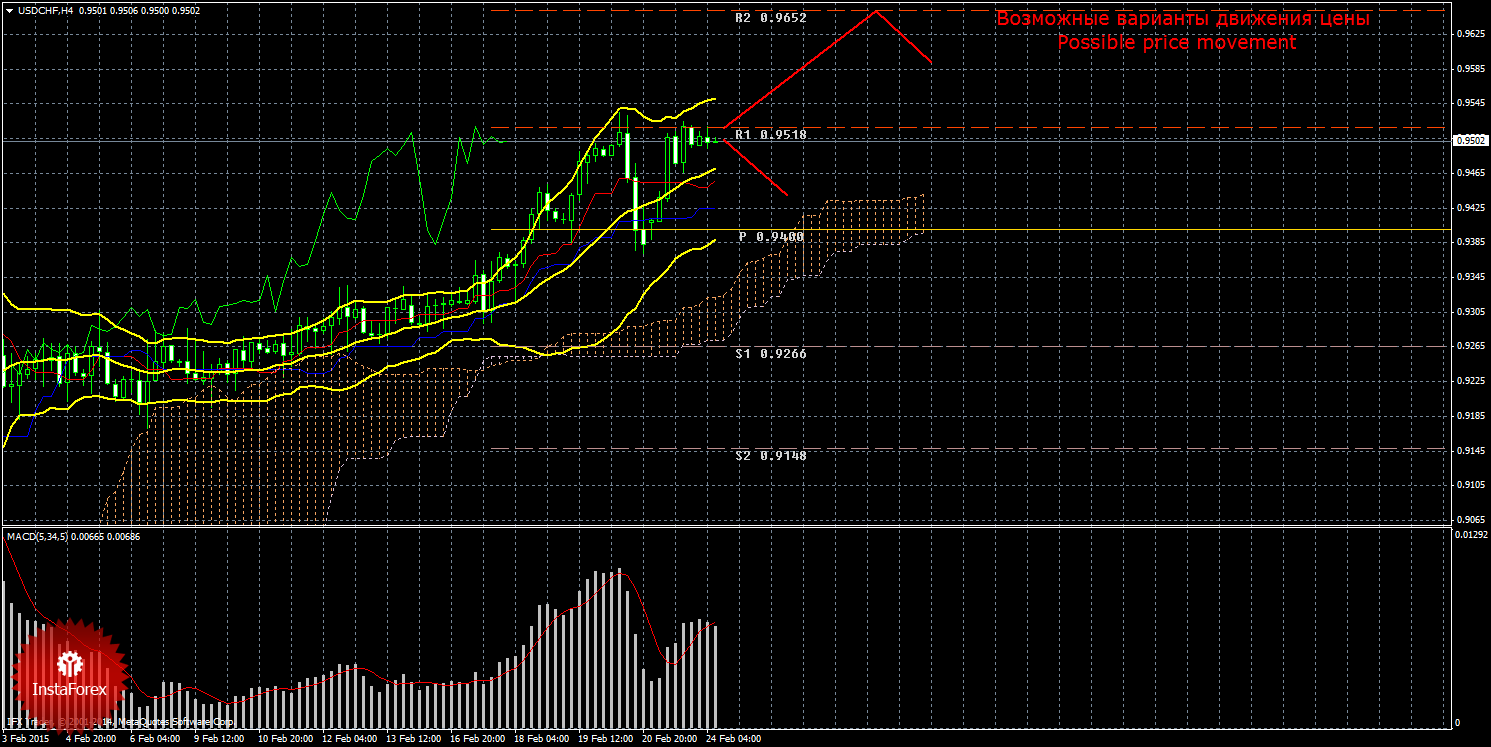Click the 18 Feb 04:00 time axis label
Image resolution: width=1491 pixels, height=747 pixels.
point(540,739)
